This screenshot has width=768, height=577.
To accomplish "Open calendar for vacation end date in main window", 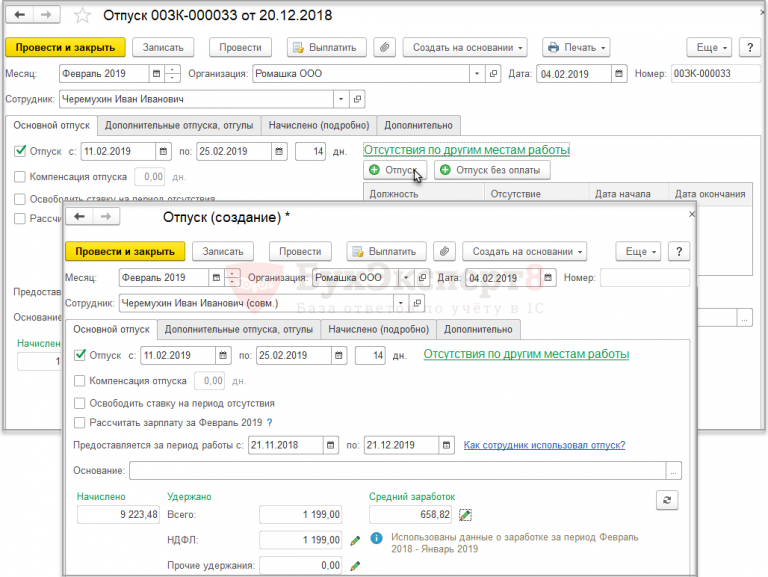I will 279,151.
